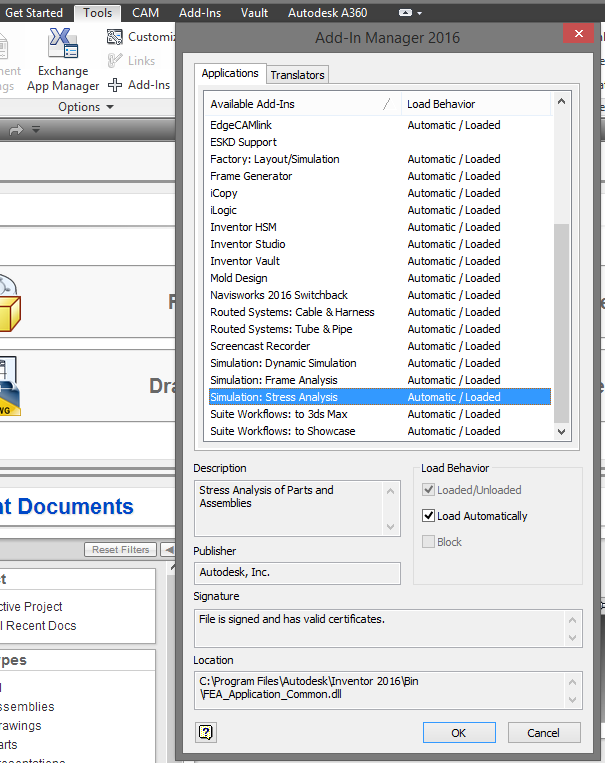Toggle the Block checkbox
This screenshot has width=605, height=763.
point(428,542)
